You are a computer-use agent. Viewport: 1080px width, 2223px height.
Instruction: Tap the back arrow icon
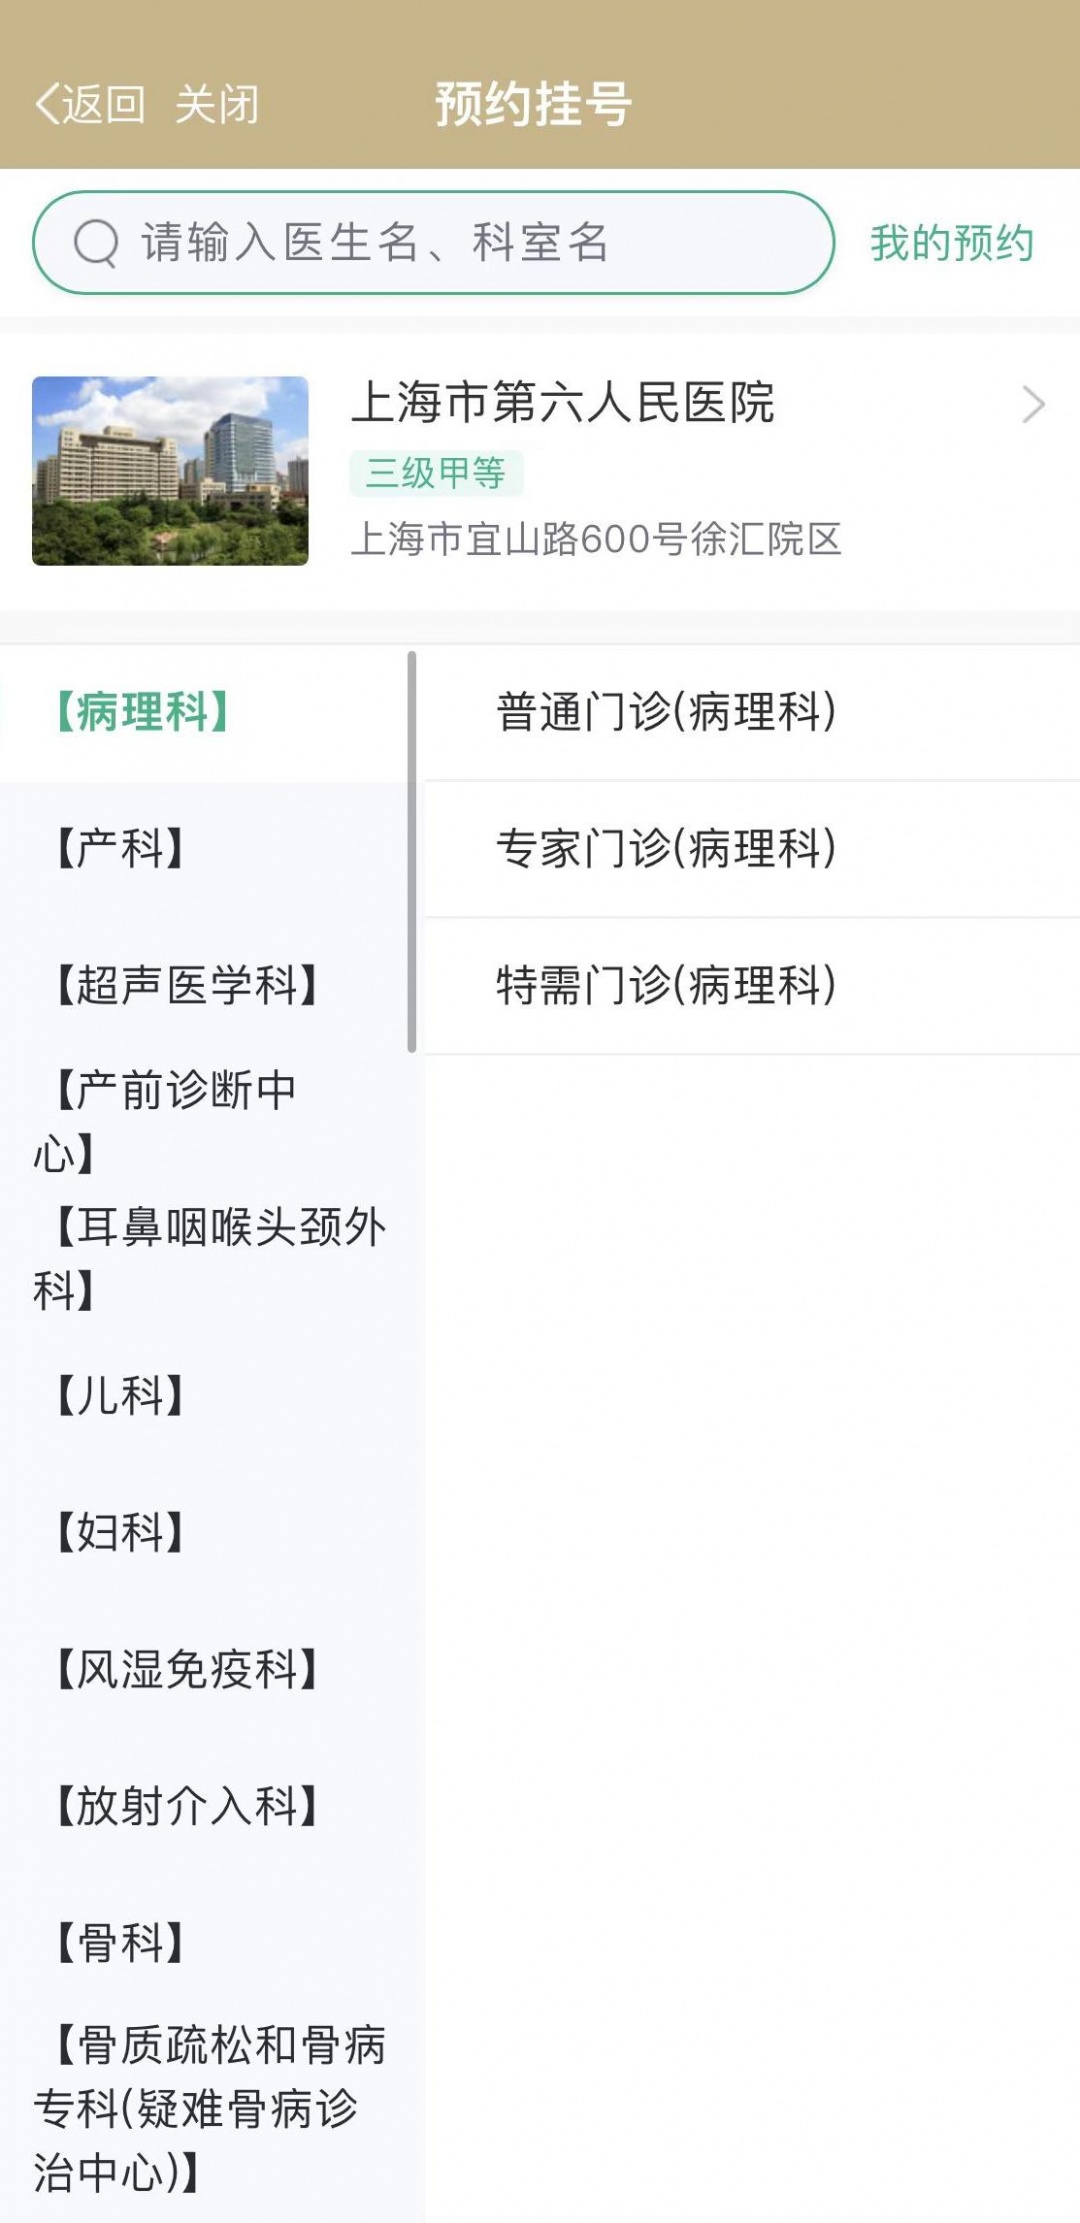coord(48,104)
